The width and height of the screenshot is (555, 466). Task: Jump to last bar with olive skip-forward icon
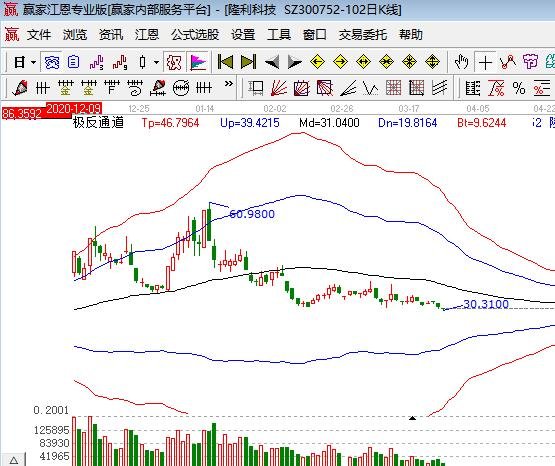pyautogui.click(x=248, y=62)
